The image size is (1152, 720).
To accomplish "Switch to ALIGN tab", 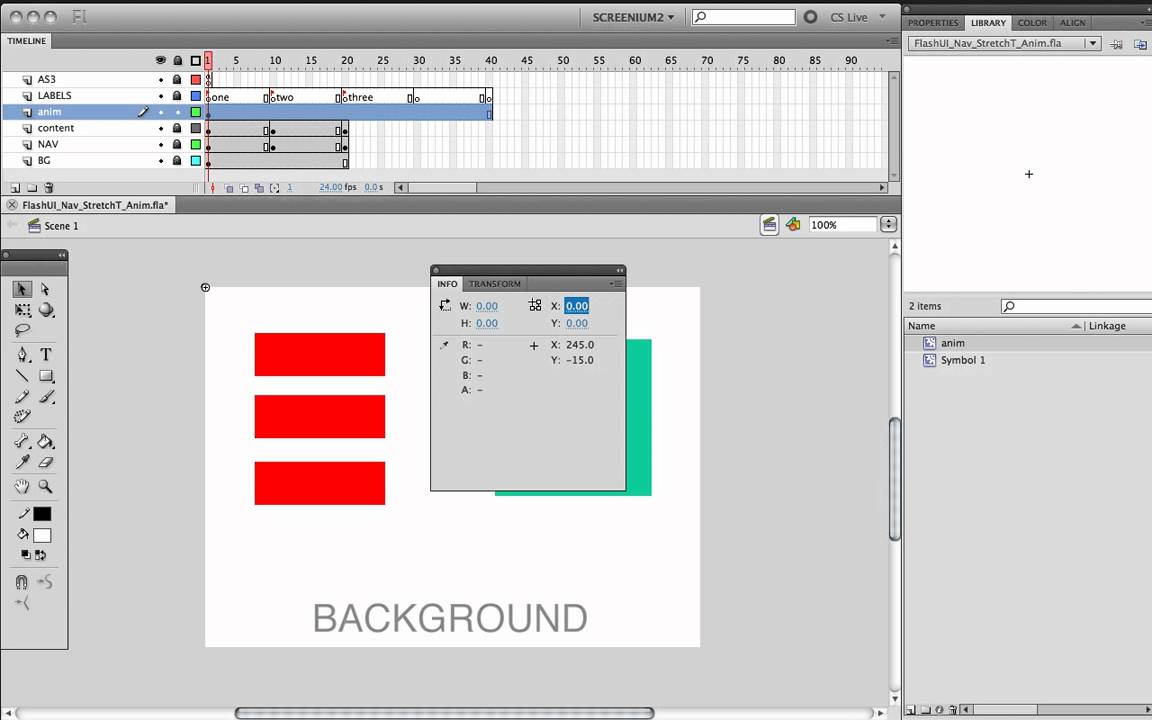I will click(x=1073, y=23).
